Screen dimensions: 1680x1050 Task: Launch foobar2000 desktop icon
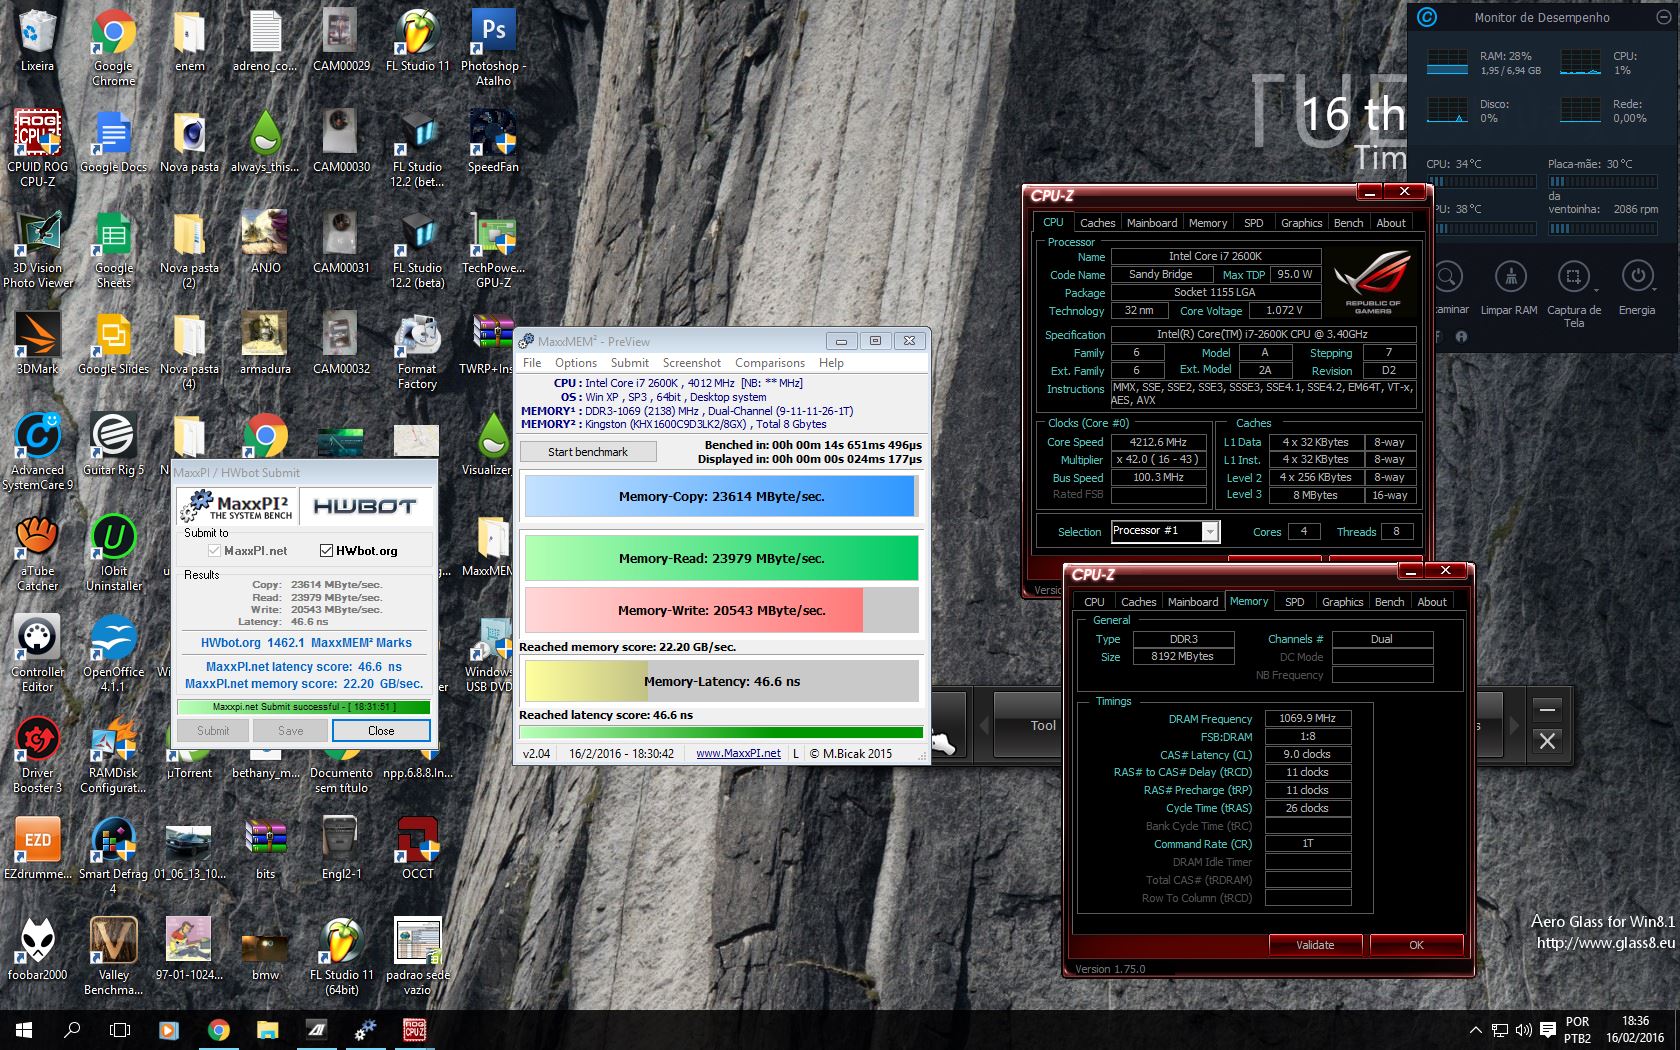pos(37,948)
